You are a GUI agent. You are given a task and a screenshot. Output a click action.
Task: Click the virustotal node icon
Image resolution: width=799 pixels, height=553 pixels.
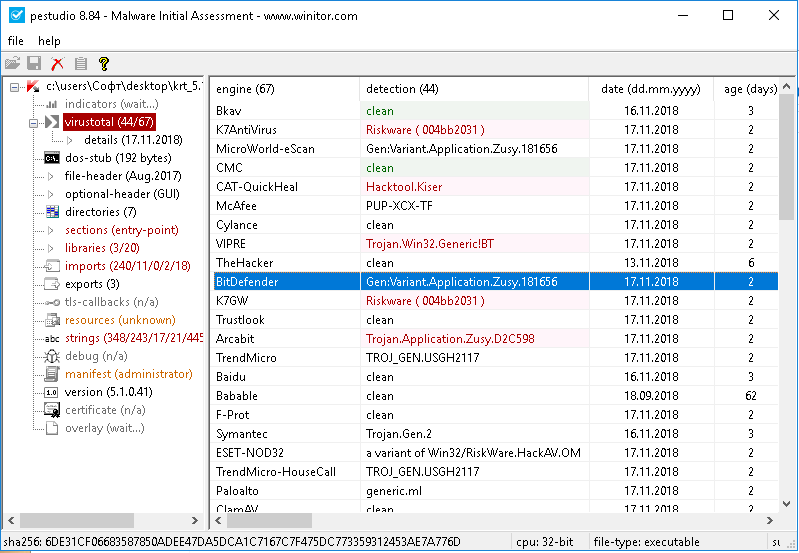pyautogui.click(x=52, y=122)
